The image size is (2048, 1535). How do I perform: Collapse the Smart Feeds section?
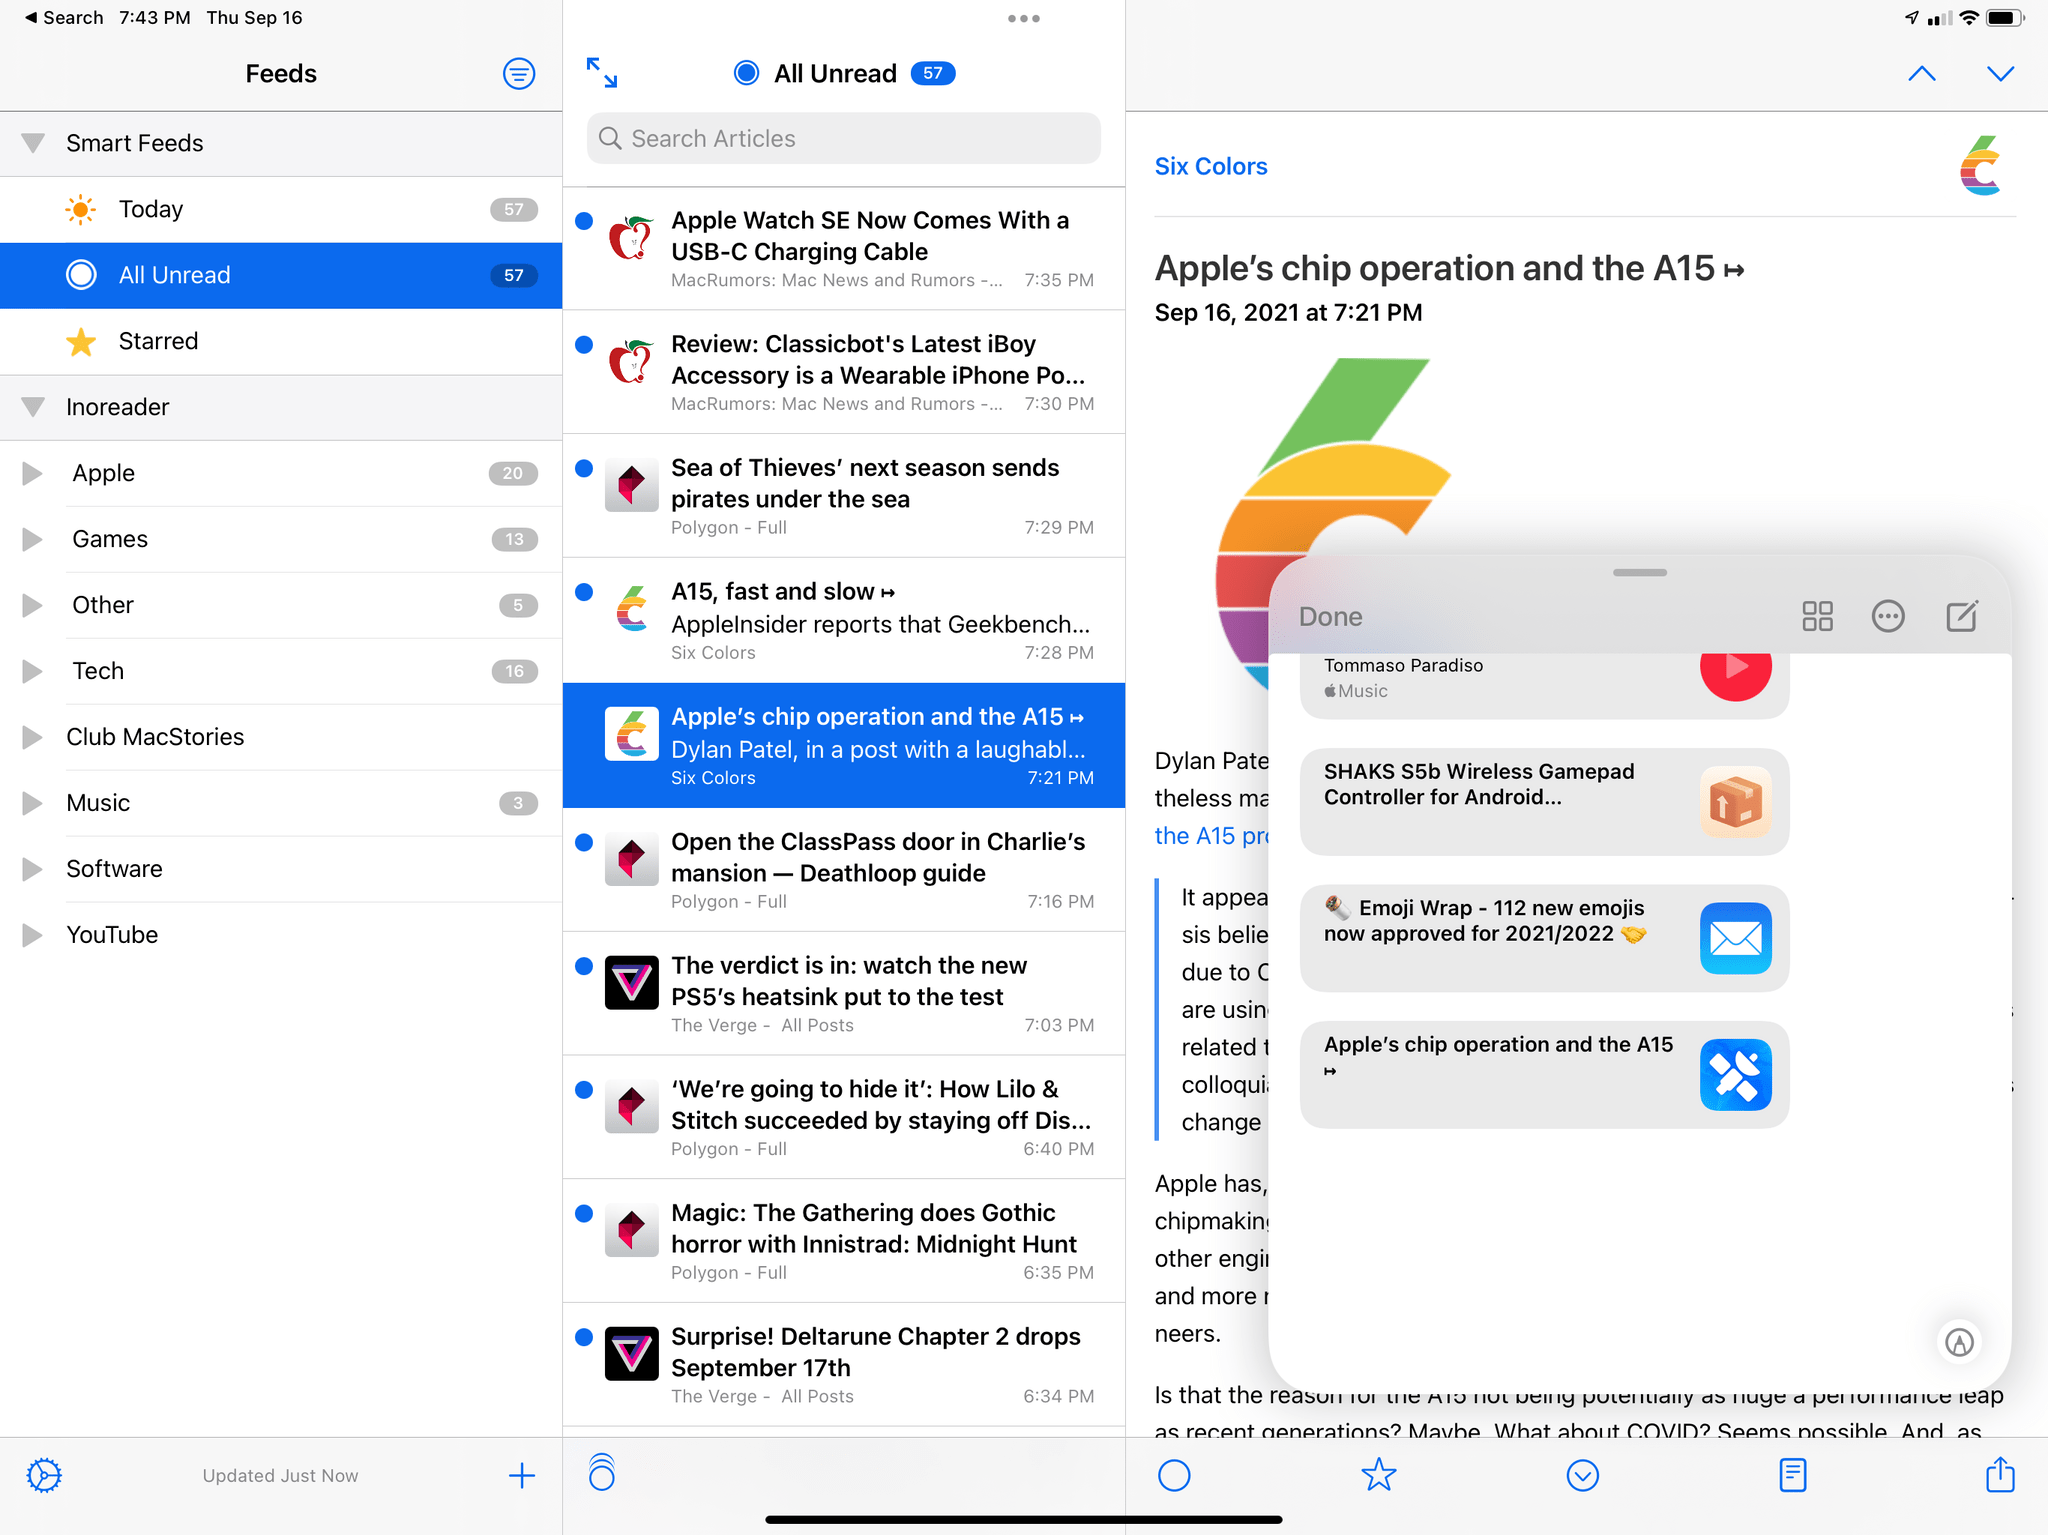(33, 143)
